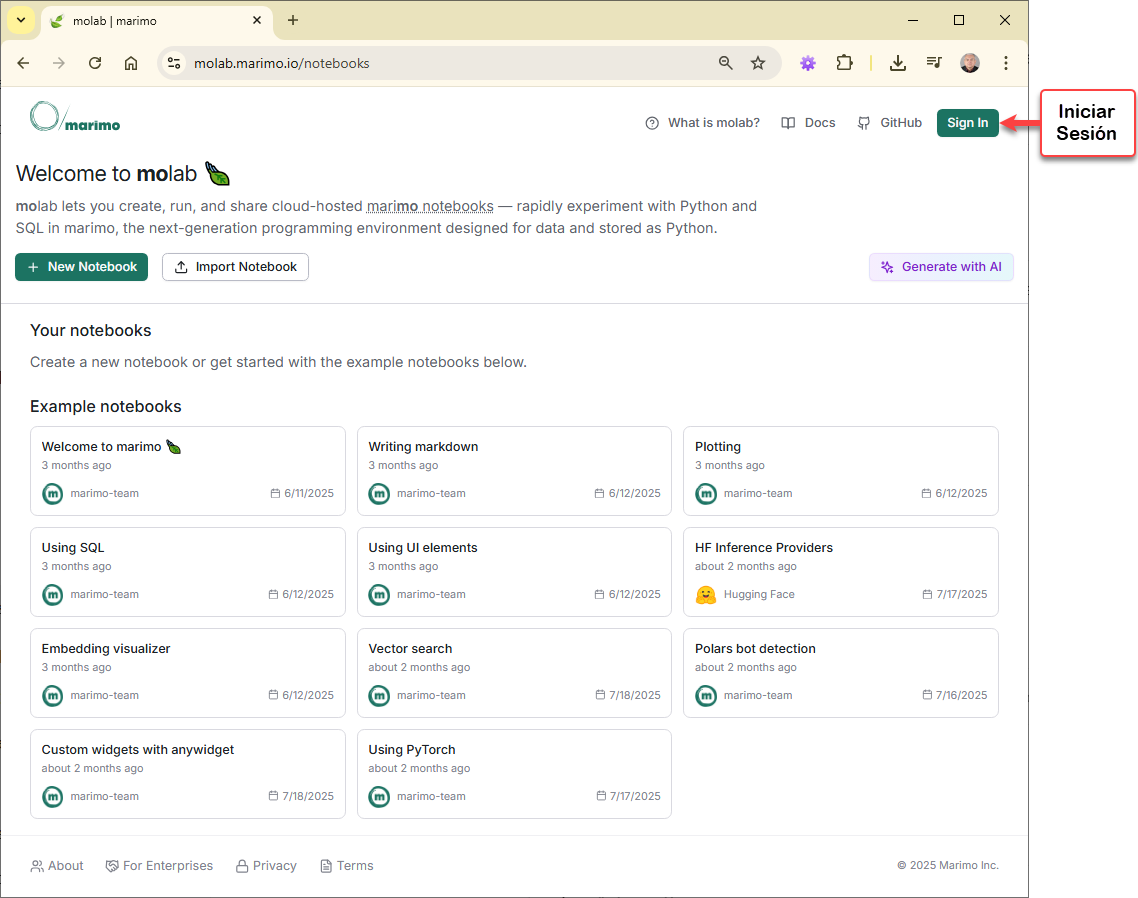The image size is (1138, 898).
Task: Open the Chrome profile avatar
Action: (x=970, y=63)
